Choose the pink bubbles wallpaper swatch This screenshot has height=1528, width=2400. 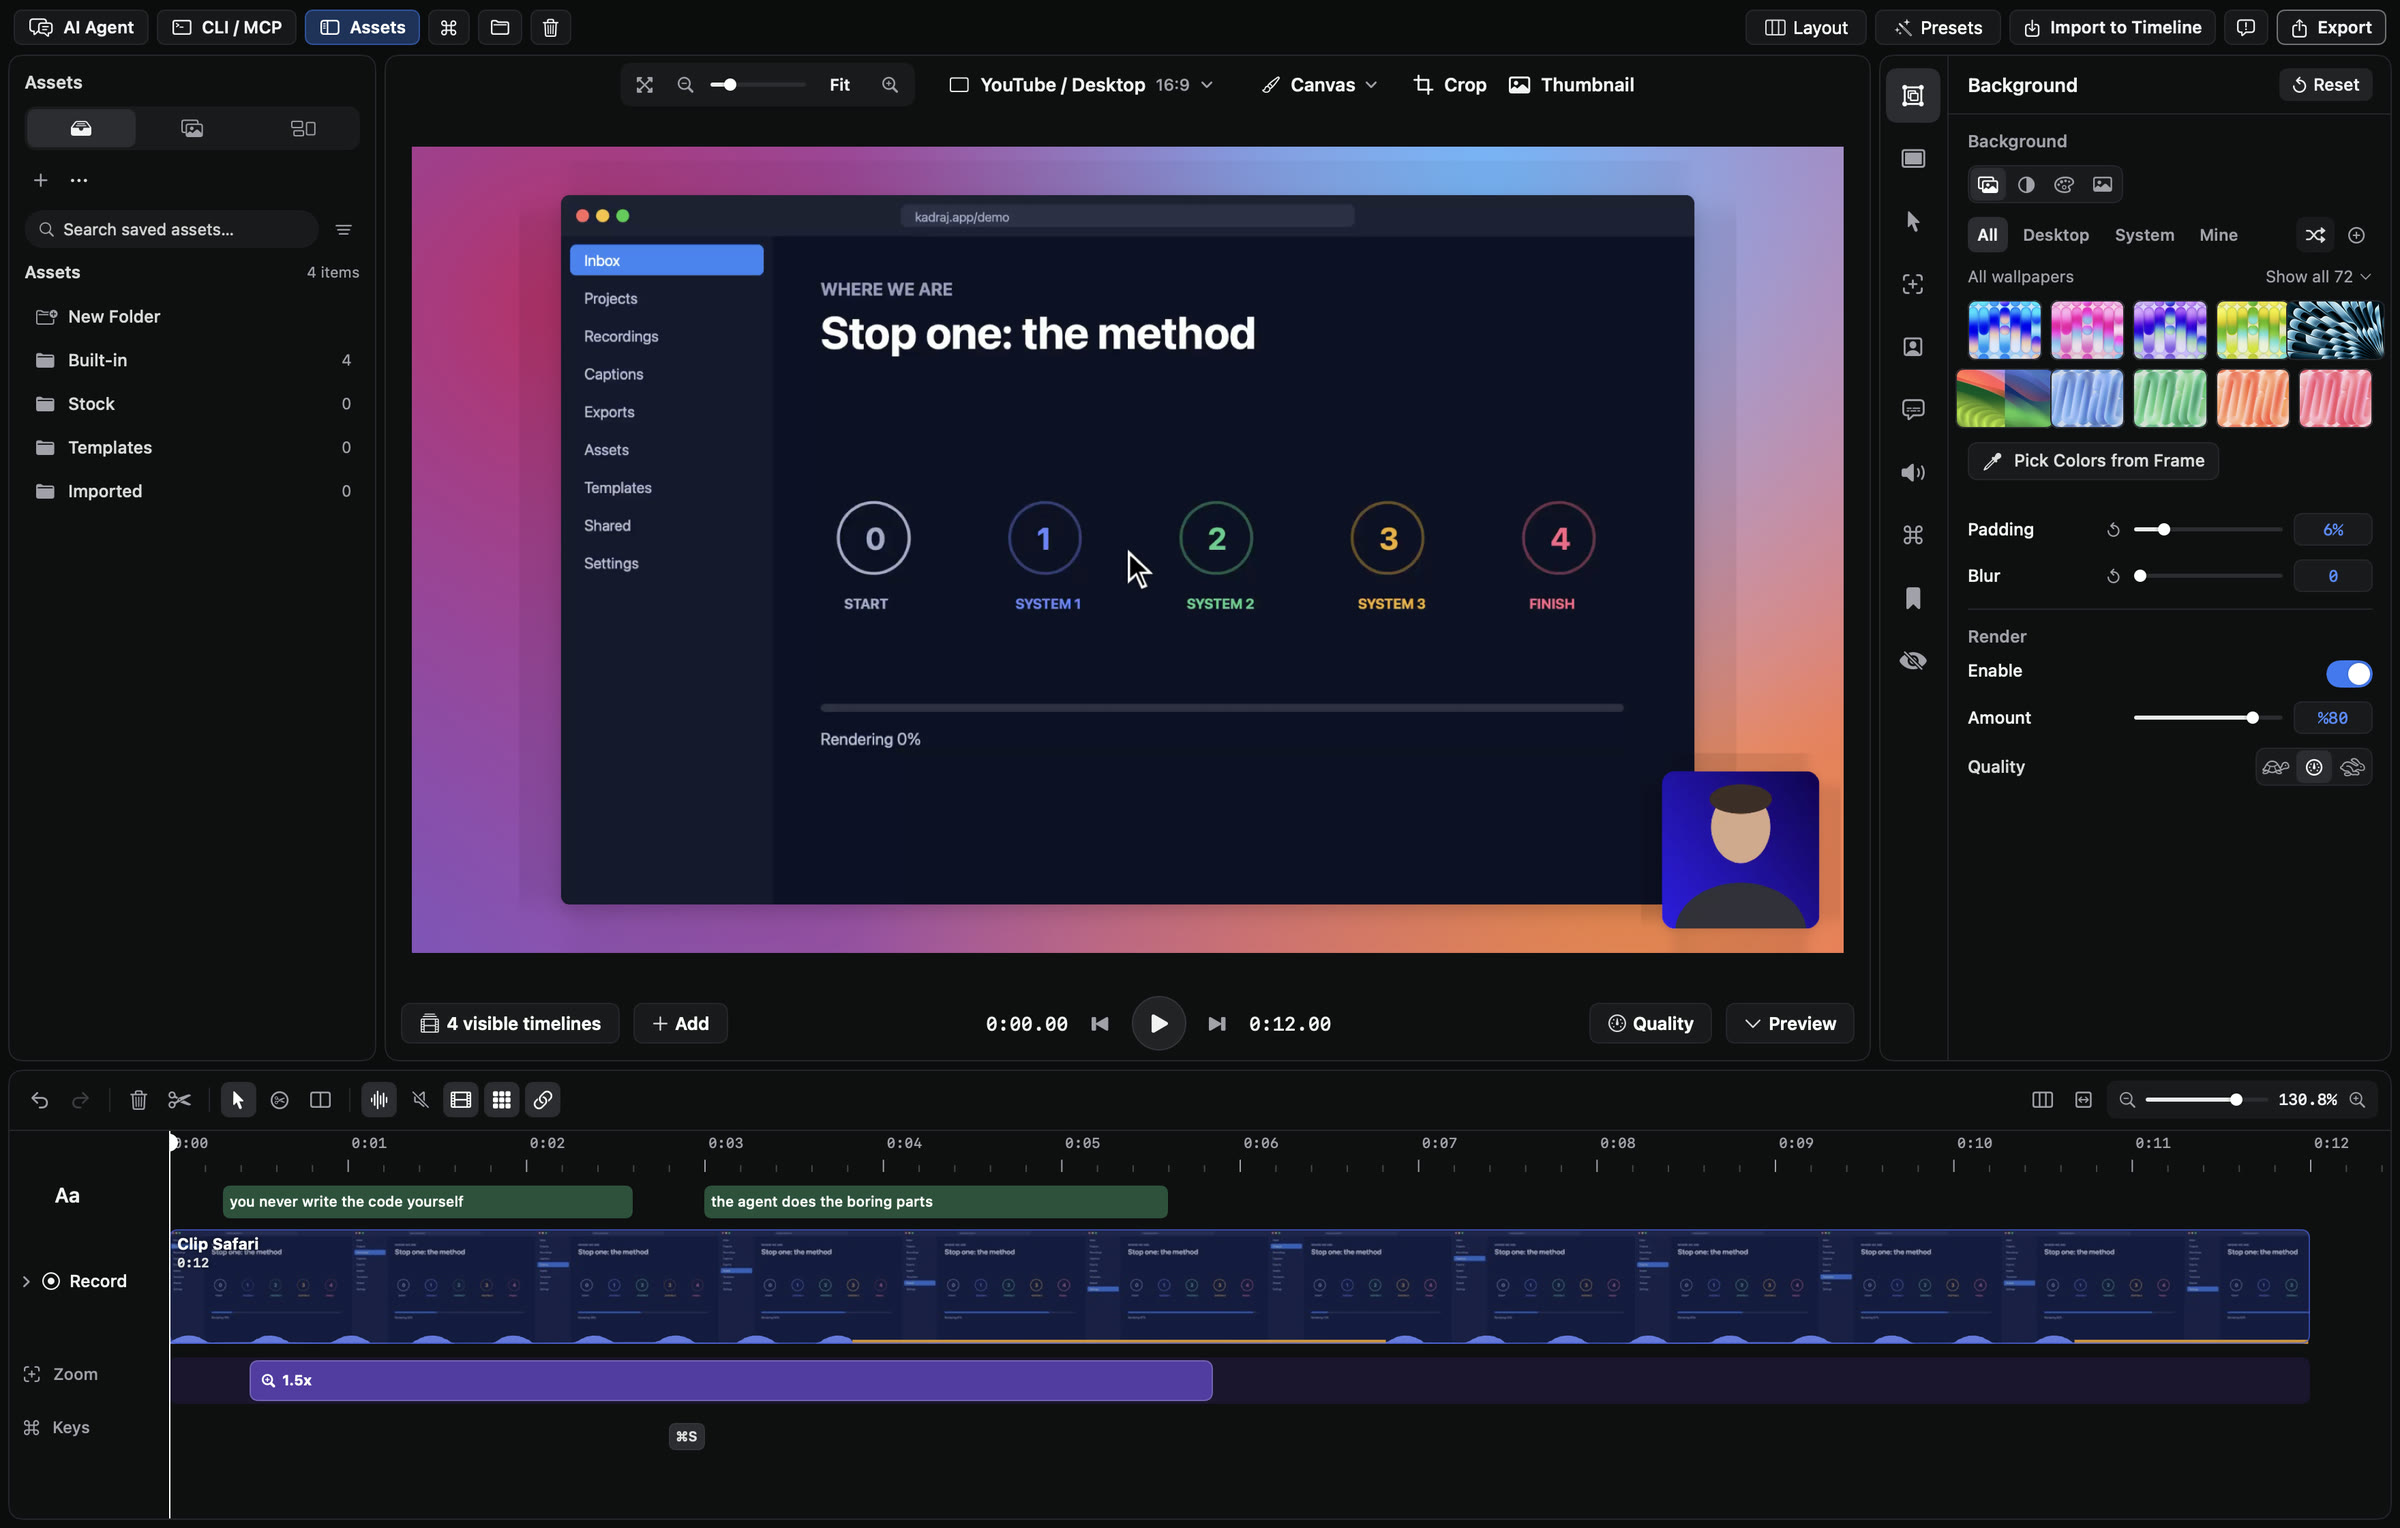pyautogui.click(x=2087, y=330)
